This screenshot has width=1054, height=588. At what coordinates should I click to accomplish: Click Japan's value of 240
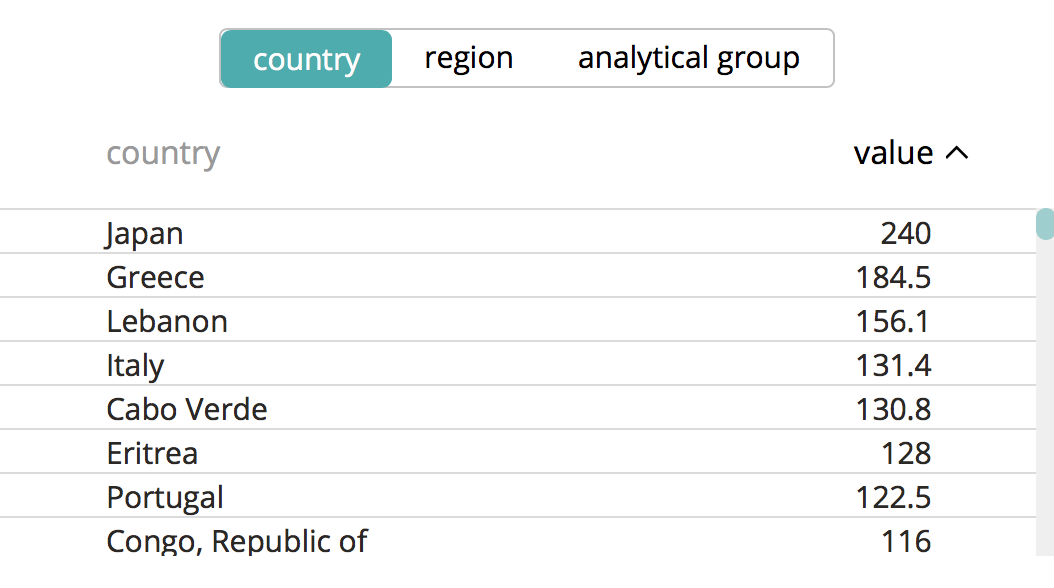tap(905, 233)
